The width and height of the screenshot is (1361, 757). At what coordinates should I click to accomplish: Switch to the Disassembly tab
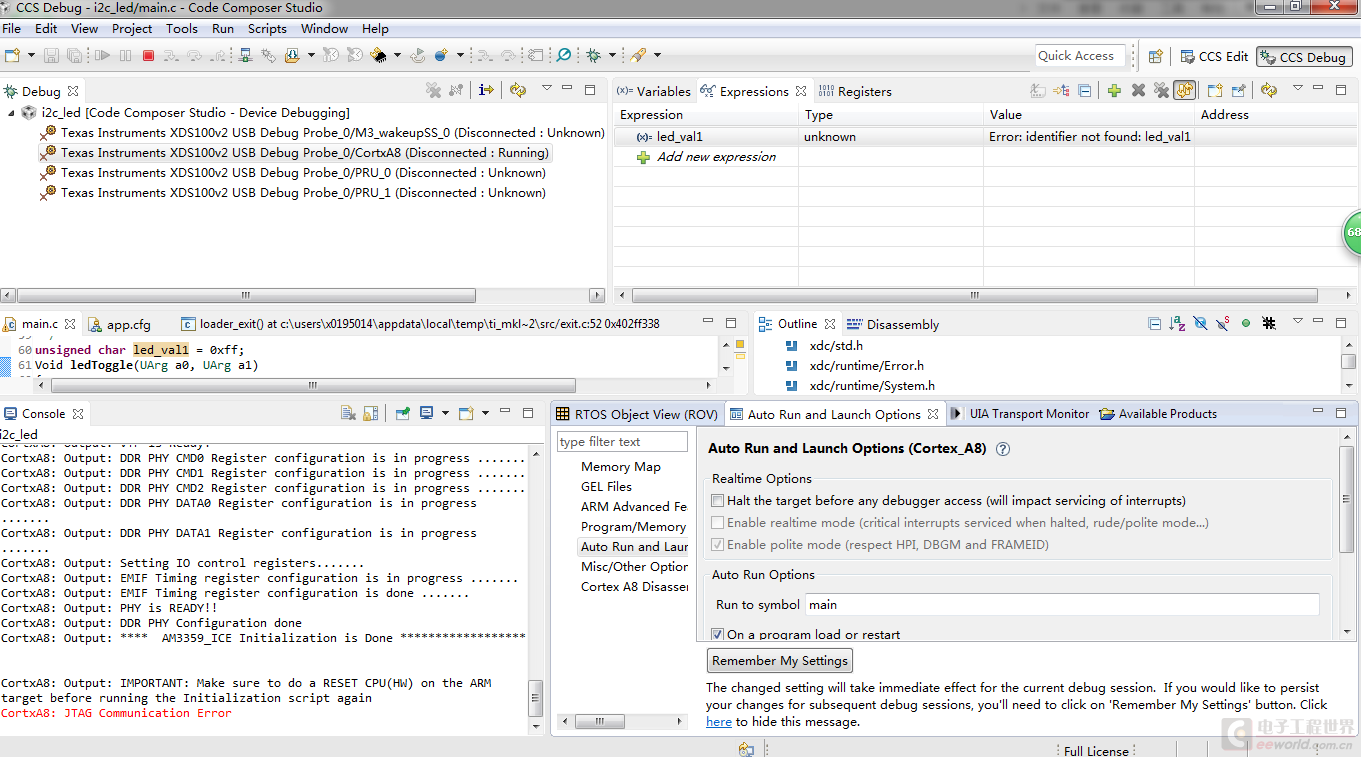(x=893, y=324)
